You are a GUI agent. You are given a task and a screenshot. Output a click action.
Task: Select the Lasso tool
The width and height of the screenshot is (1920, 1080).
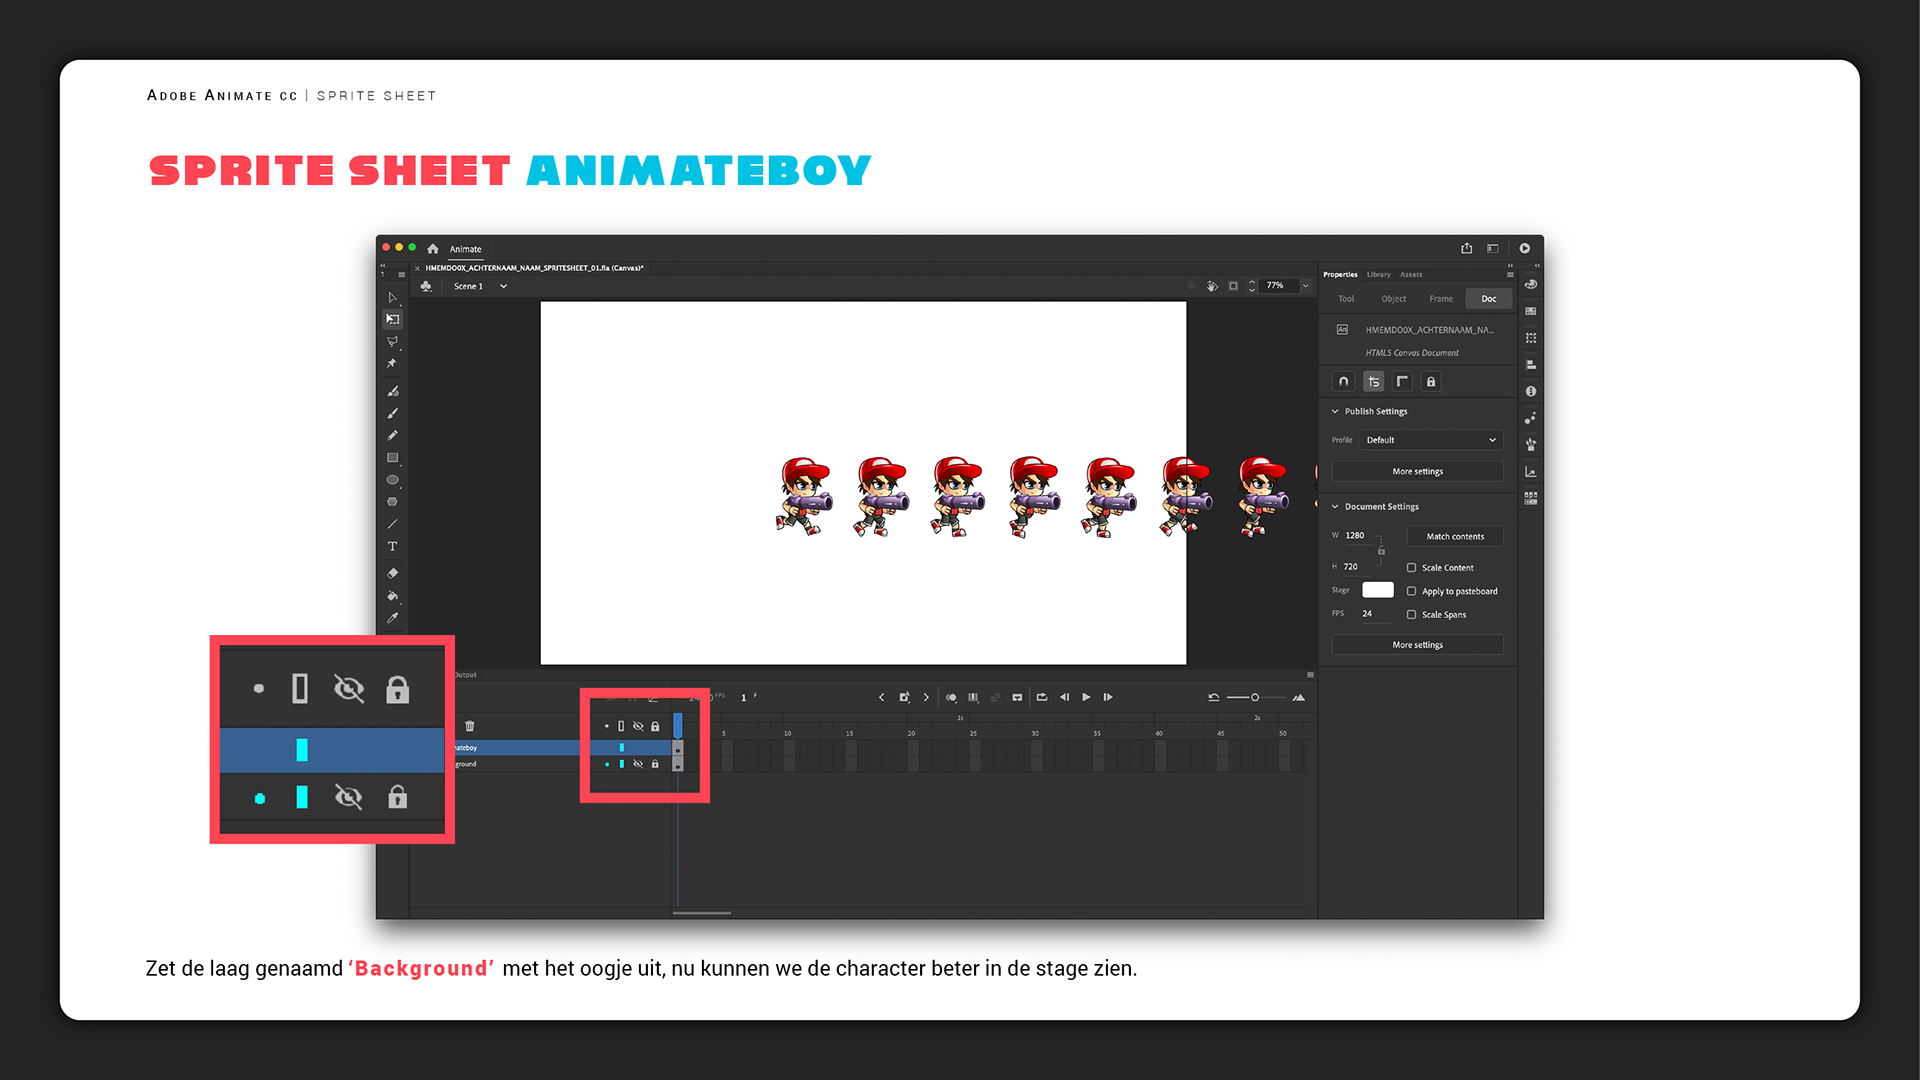393,342
